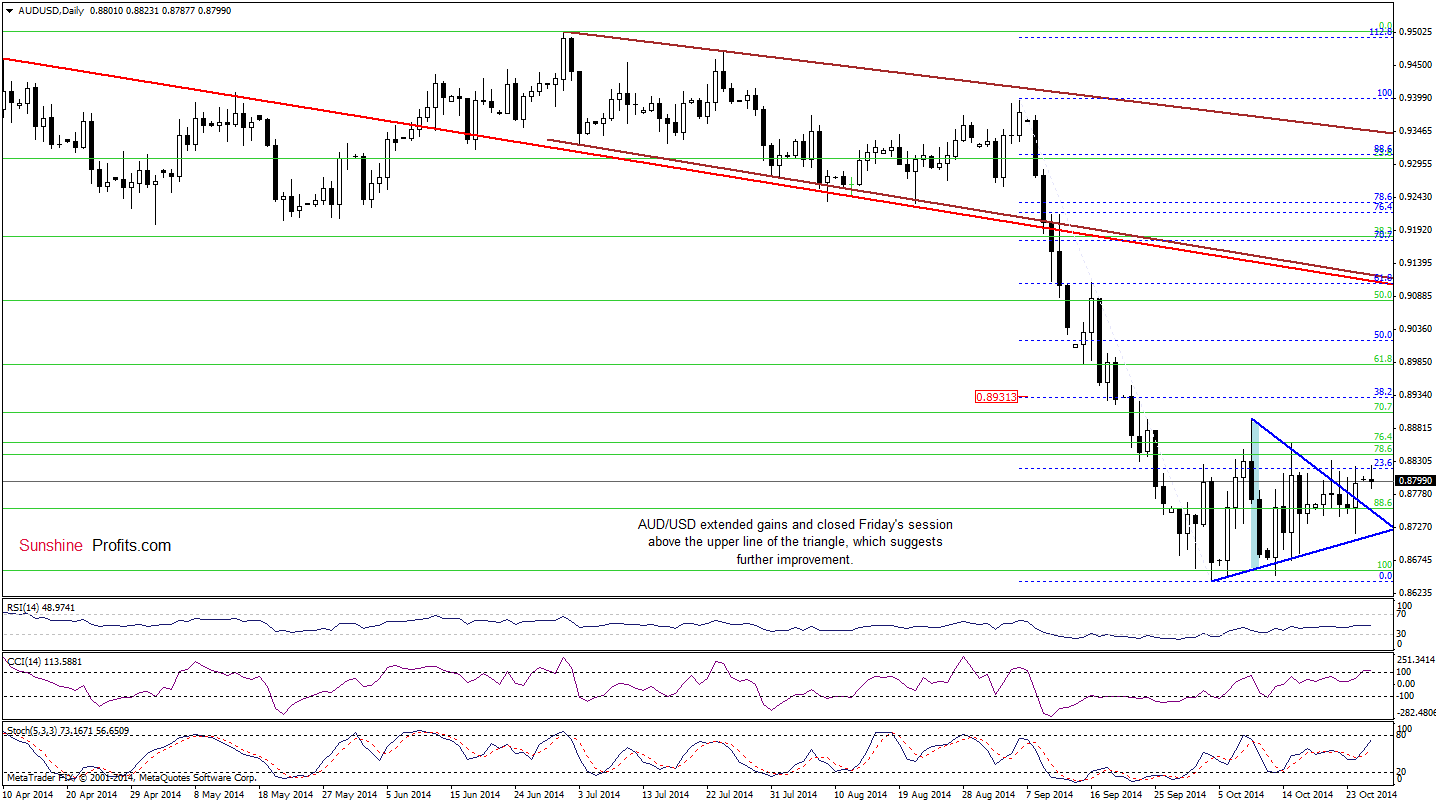
Task: Click the 0.89340 price axis label
Action: click(1415, 395)
